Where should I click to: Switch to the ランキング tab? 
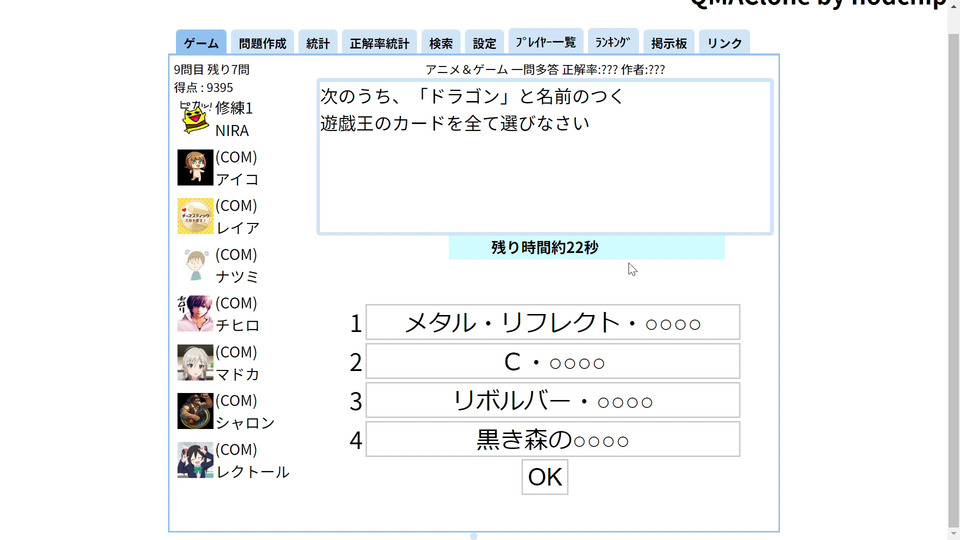tap(613, 42)
